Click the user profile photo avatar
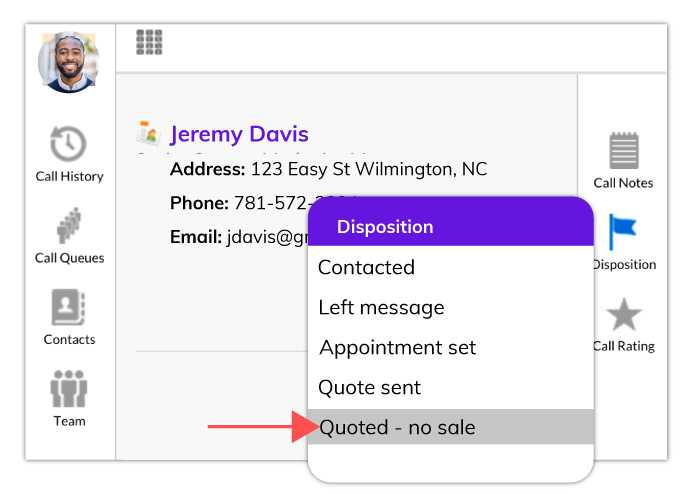This screenshot has height=495, width=680. [x=69, y=62]
